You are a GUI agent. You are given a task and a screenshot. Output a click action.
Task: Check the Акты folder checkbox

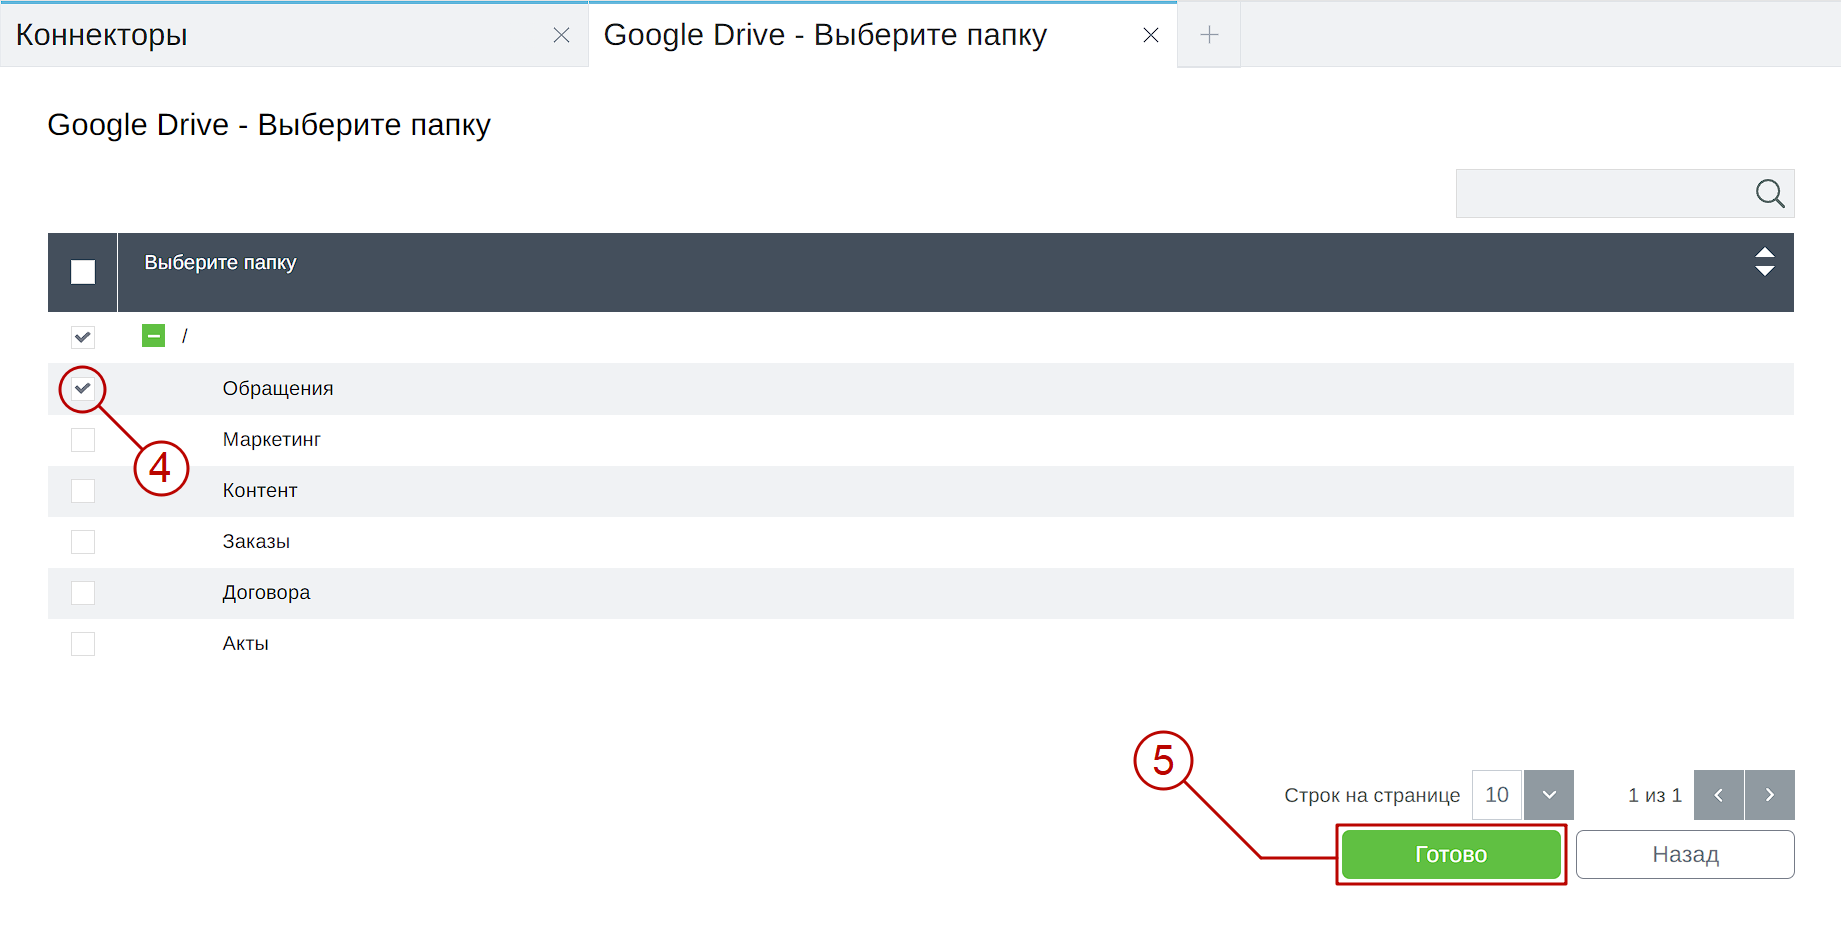[x=83, y=644]
